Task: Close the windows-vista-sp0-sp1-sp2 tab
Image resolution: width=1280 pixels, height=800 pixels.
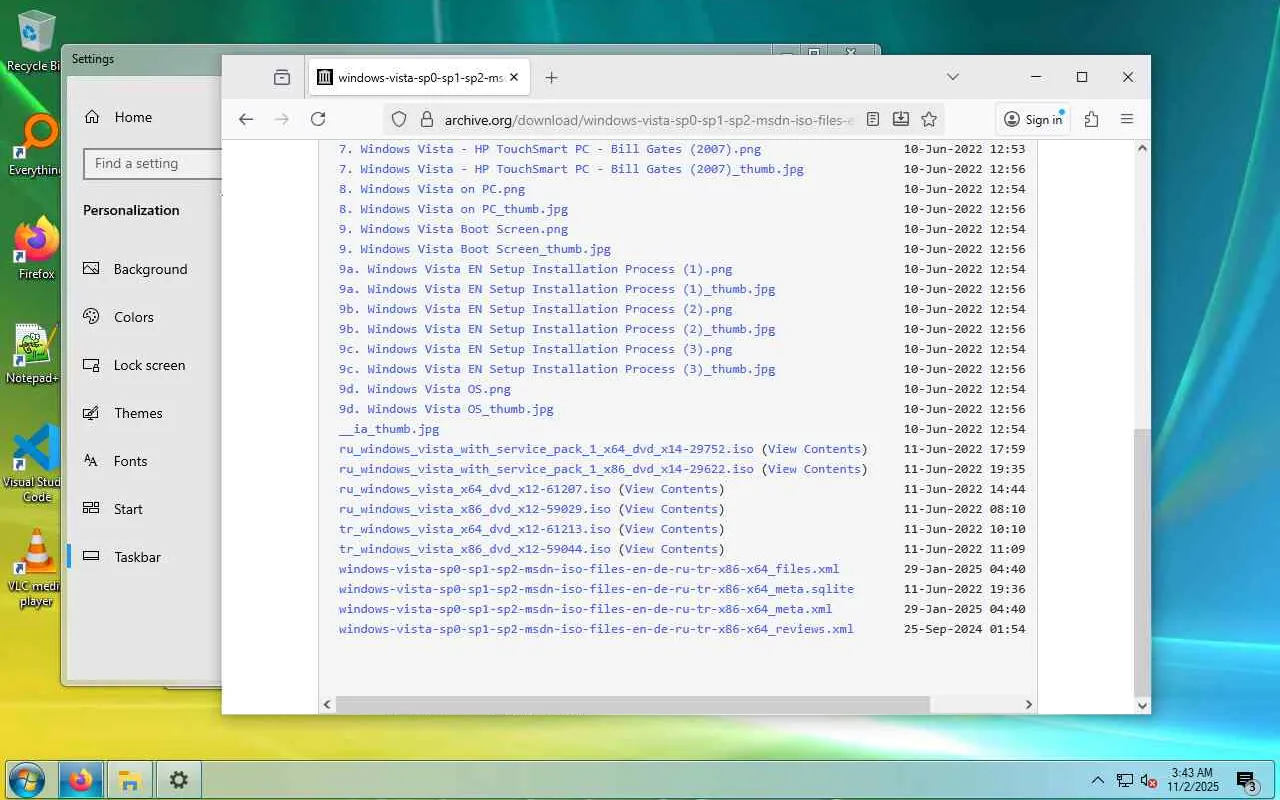Action: click(x=514, y=77)
